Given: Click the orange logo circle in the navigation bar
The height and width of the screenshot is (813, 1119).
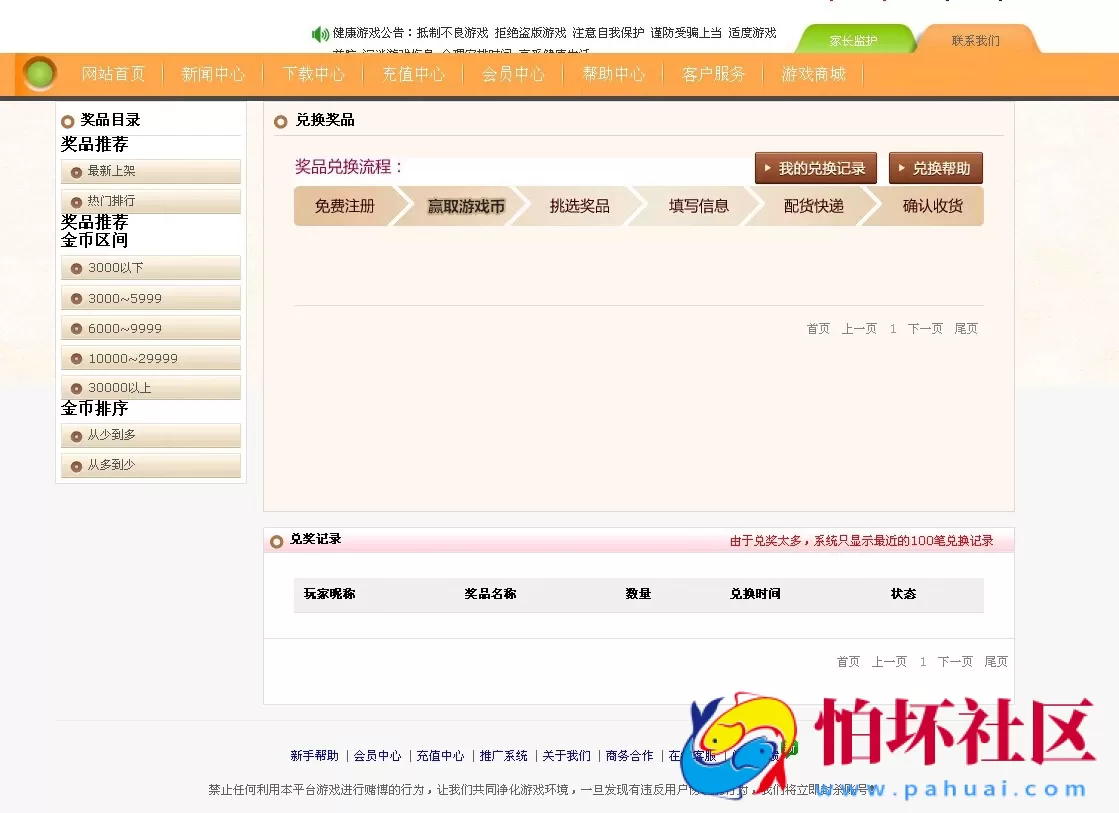Looking at the screenshot, I should 40,74.
